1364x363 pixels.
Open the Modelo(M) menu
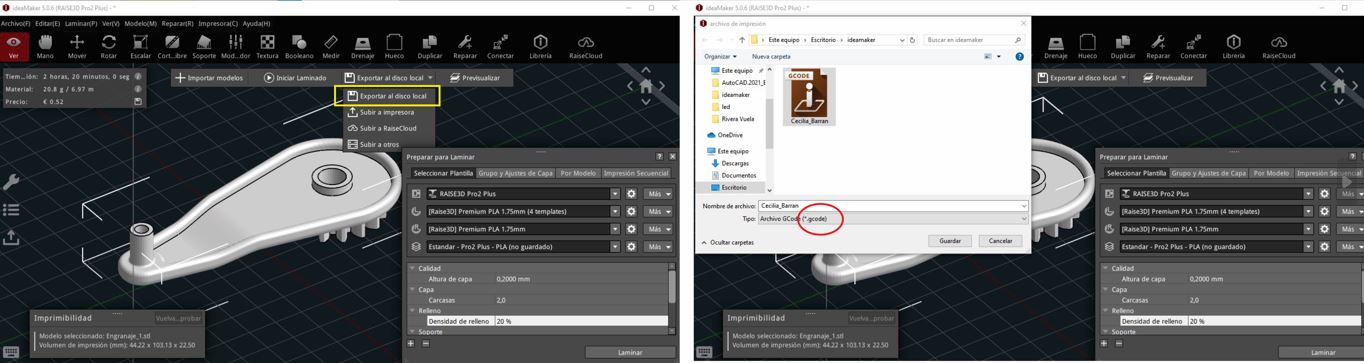click(x=140, y=23)
